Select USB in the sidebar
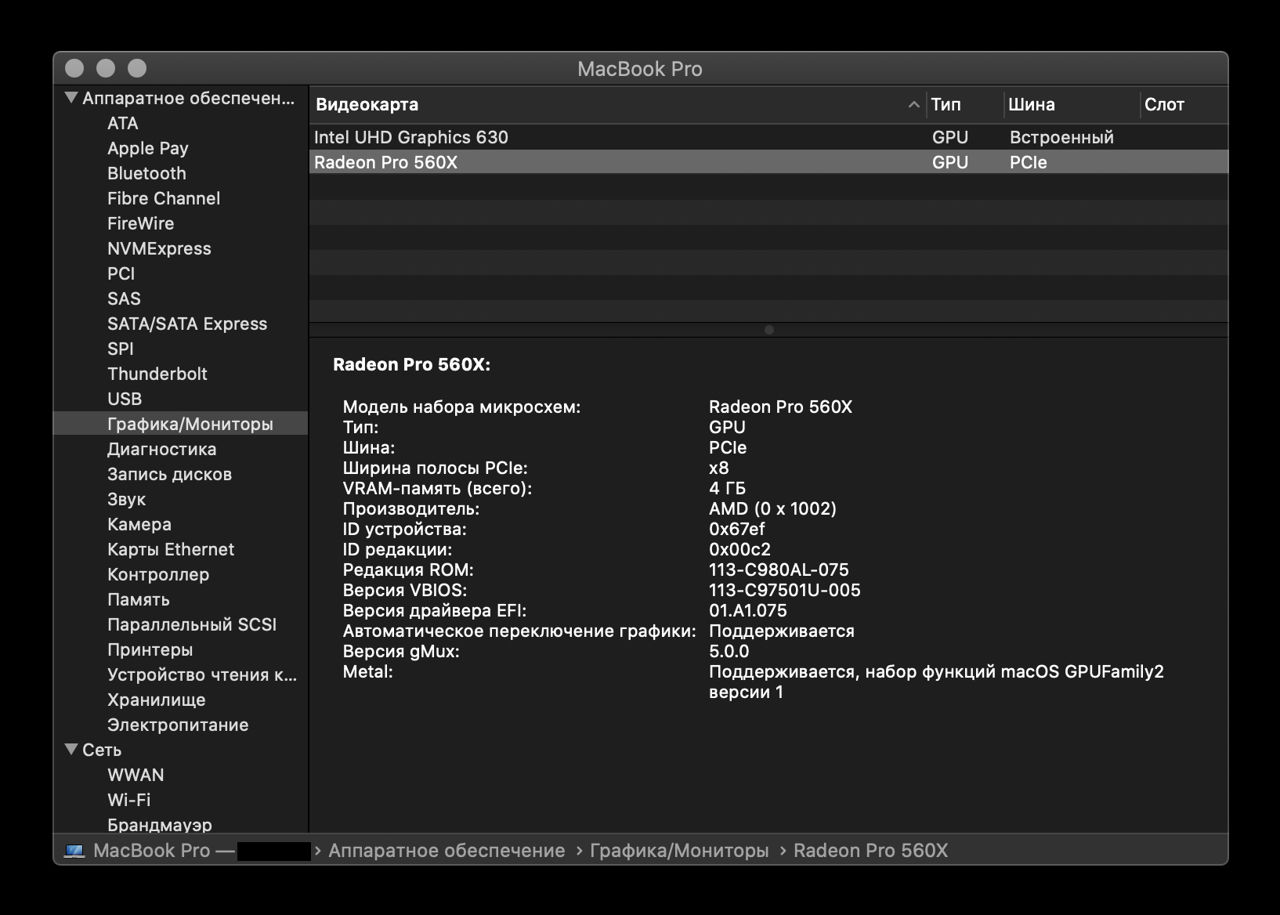Screen dimensions: 1280x915 tap(125, 398)
